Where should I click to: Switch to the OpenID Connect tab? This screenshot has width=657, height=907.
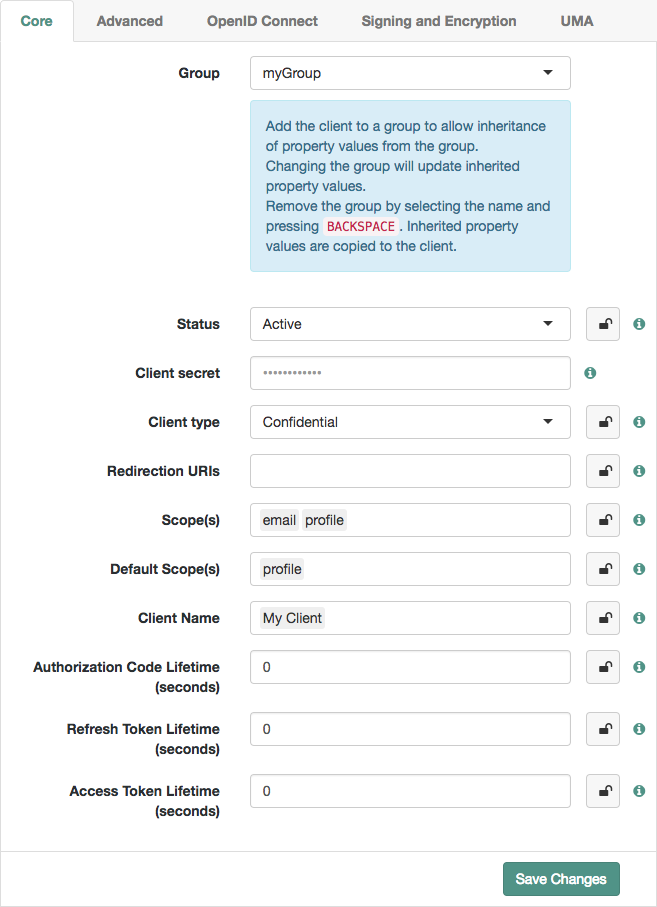click(262, 20)
